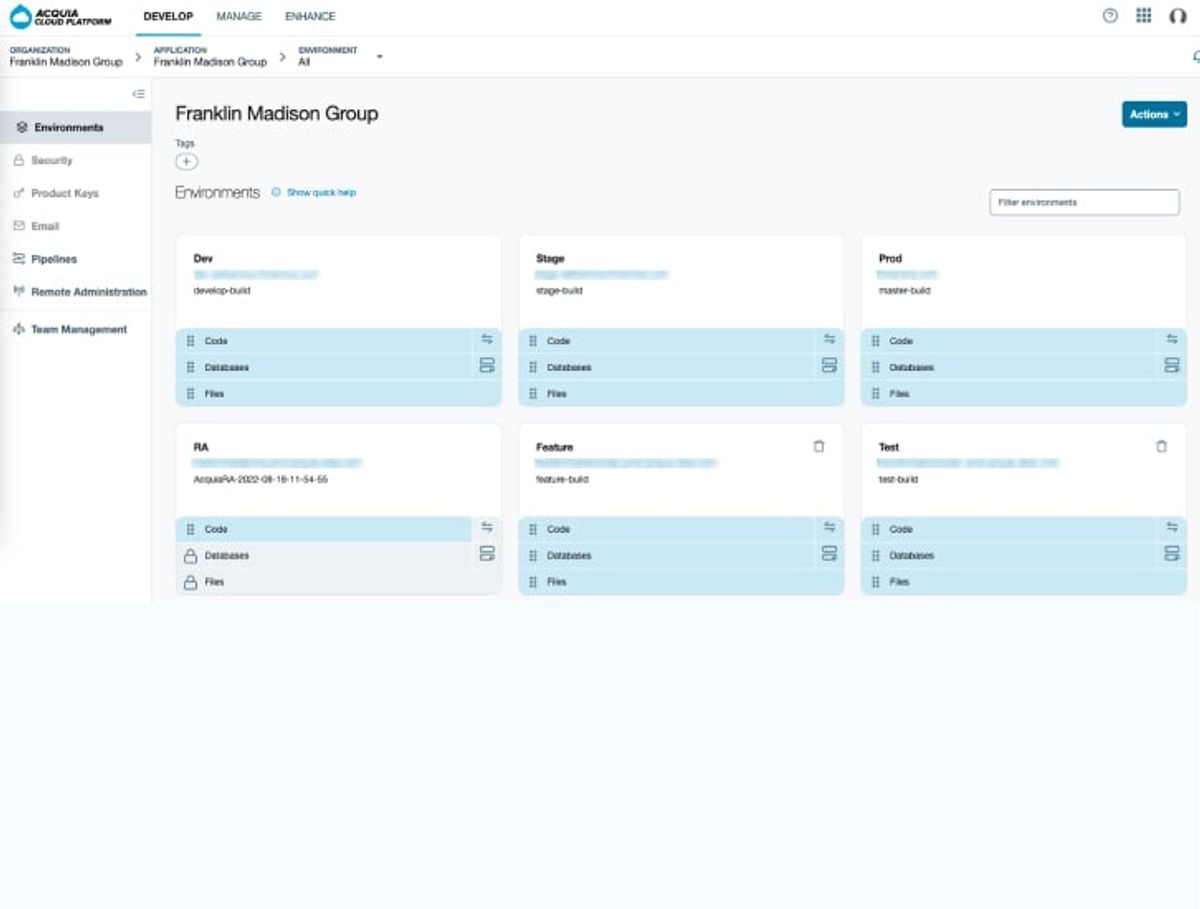Select Environments in the sidebar
This screenshot has width=1200, height=909.
pos(76,128)
